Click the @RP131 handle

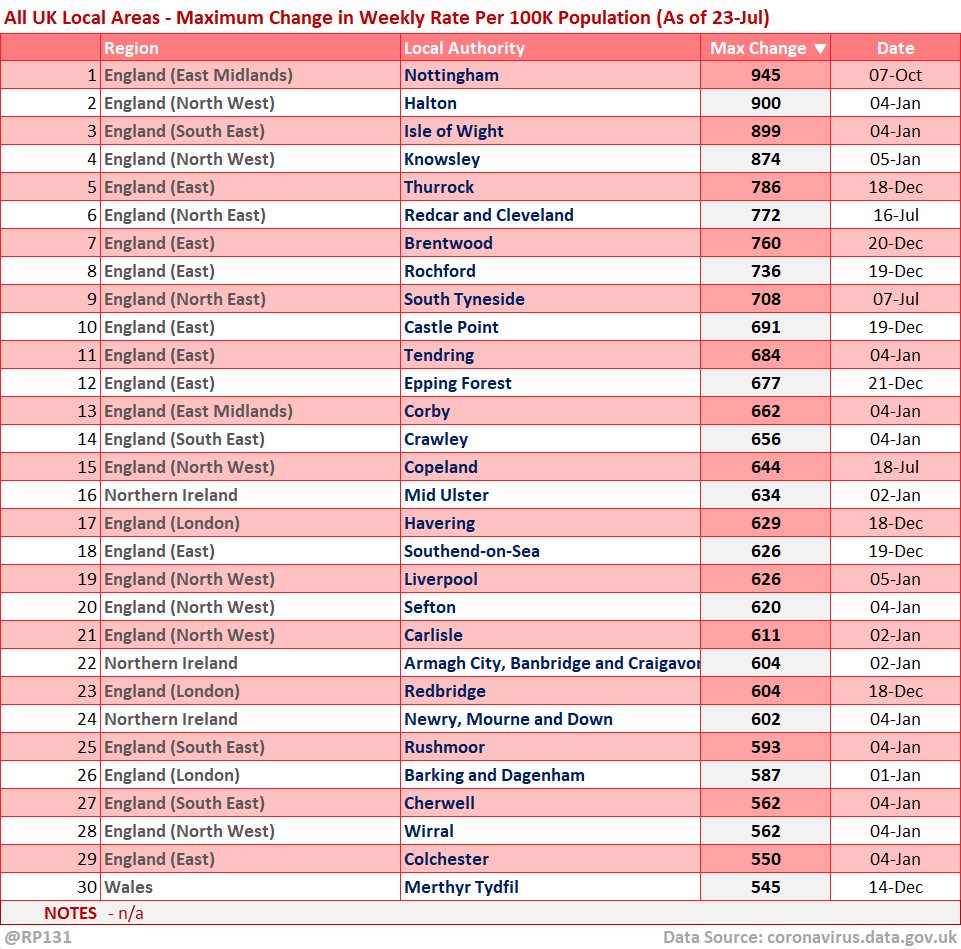[38, 938]
